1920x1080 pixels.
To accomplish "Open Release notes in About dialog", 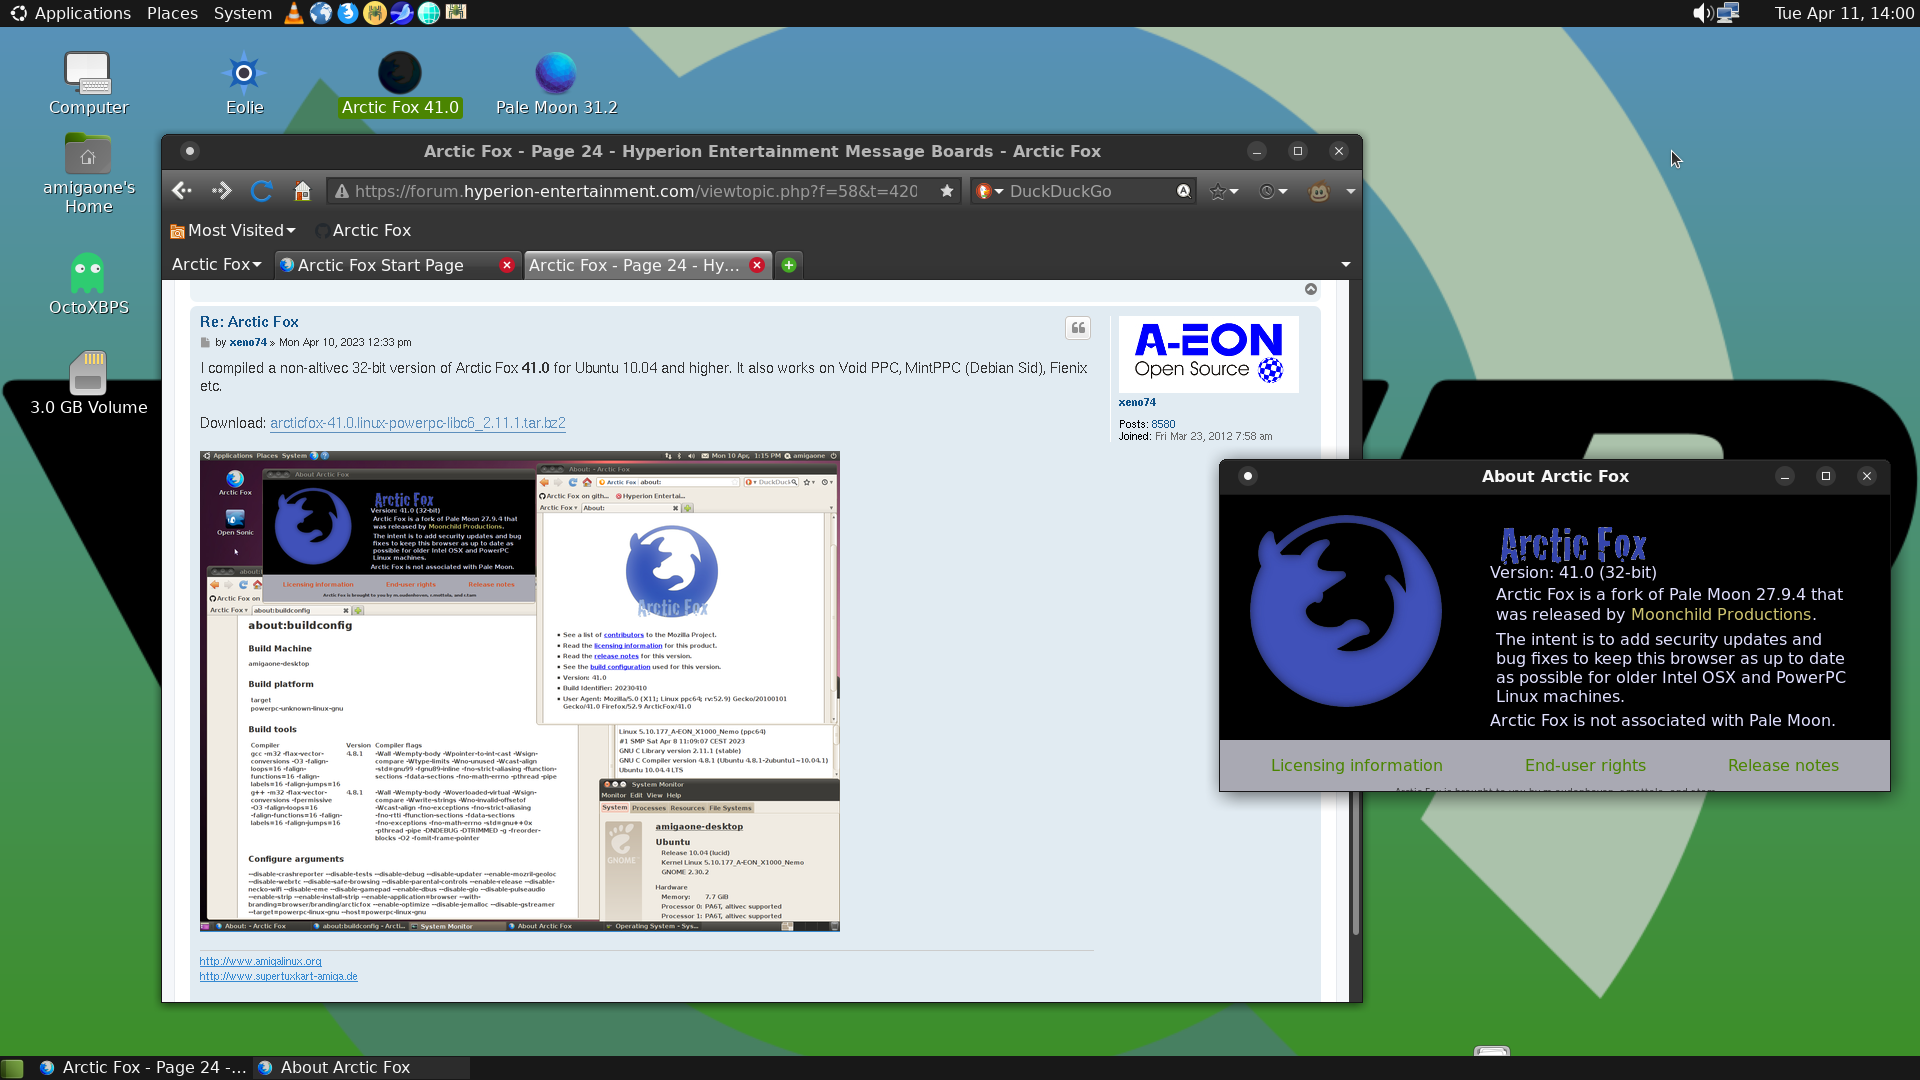I will point(1783,765).
